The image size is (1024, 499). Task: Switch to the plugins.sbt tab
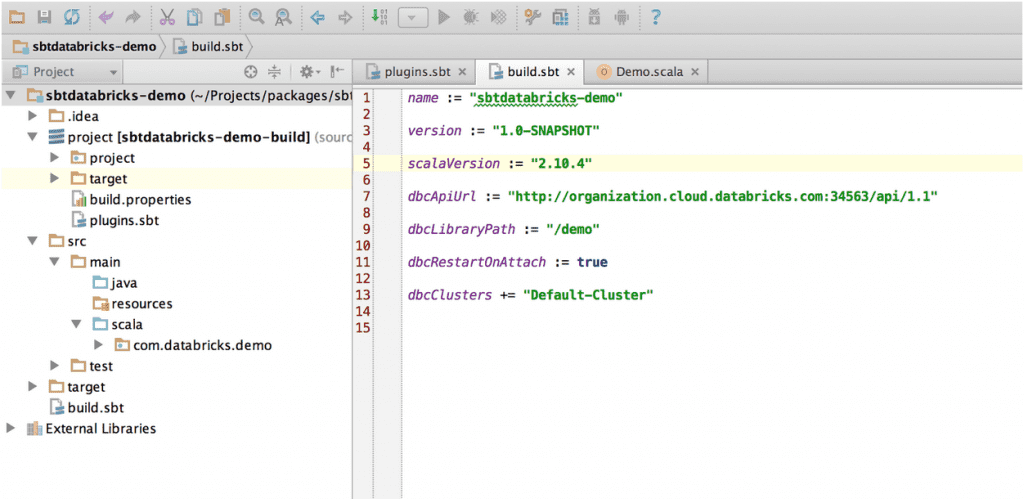(x=414, y=72)
